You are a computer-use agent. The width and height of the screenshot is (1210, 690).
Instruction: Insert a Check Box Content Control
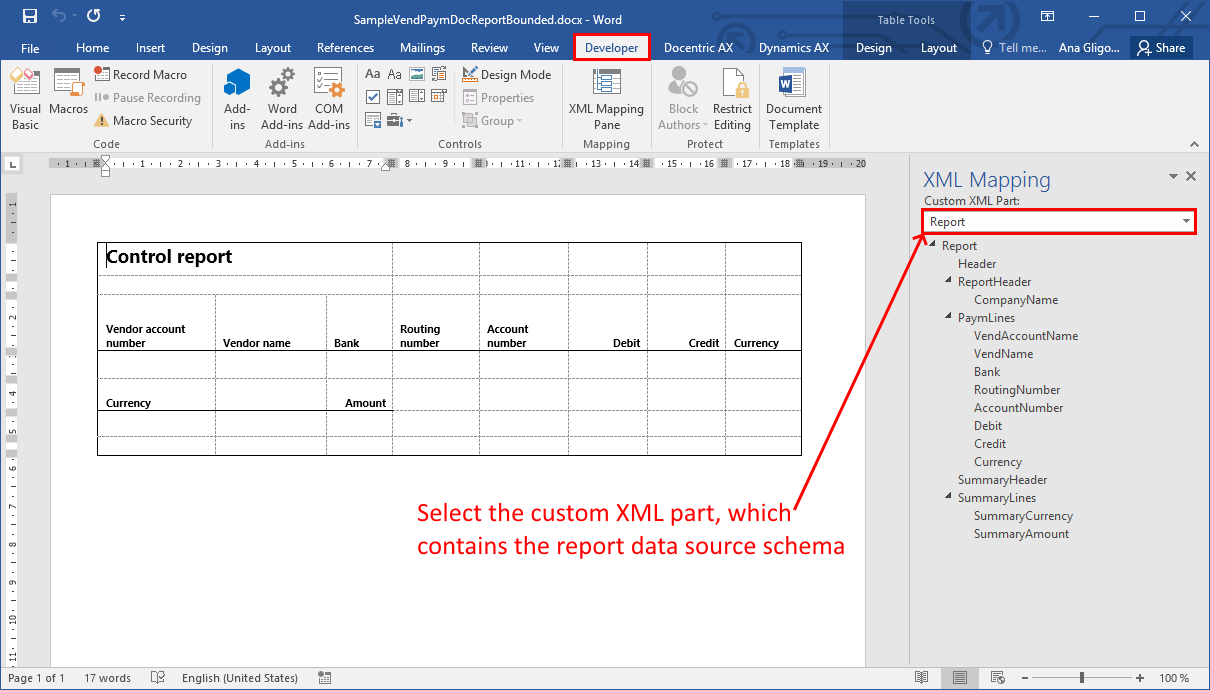[x=373, y=97]
